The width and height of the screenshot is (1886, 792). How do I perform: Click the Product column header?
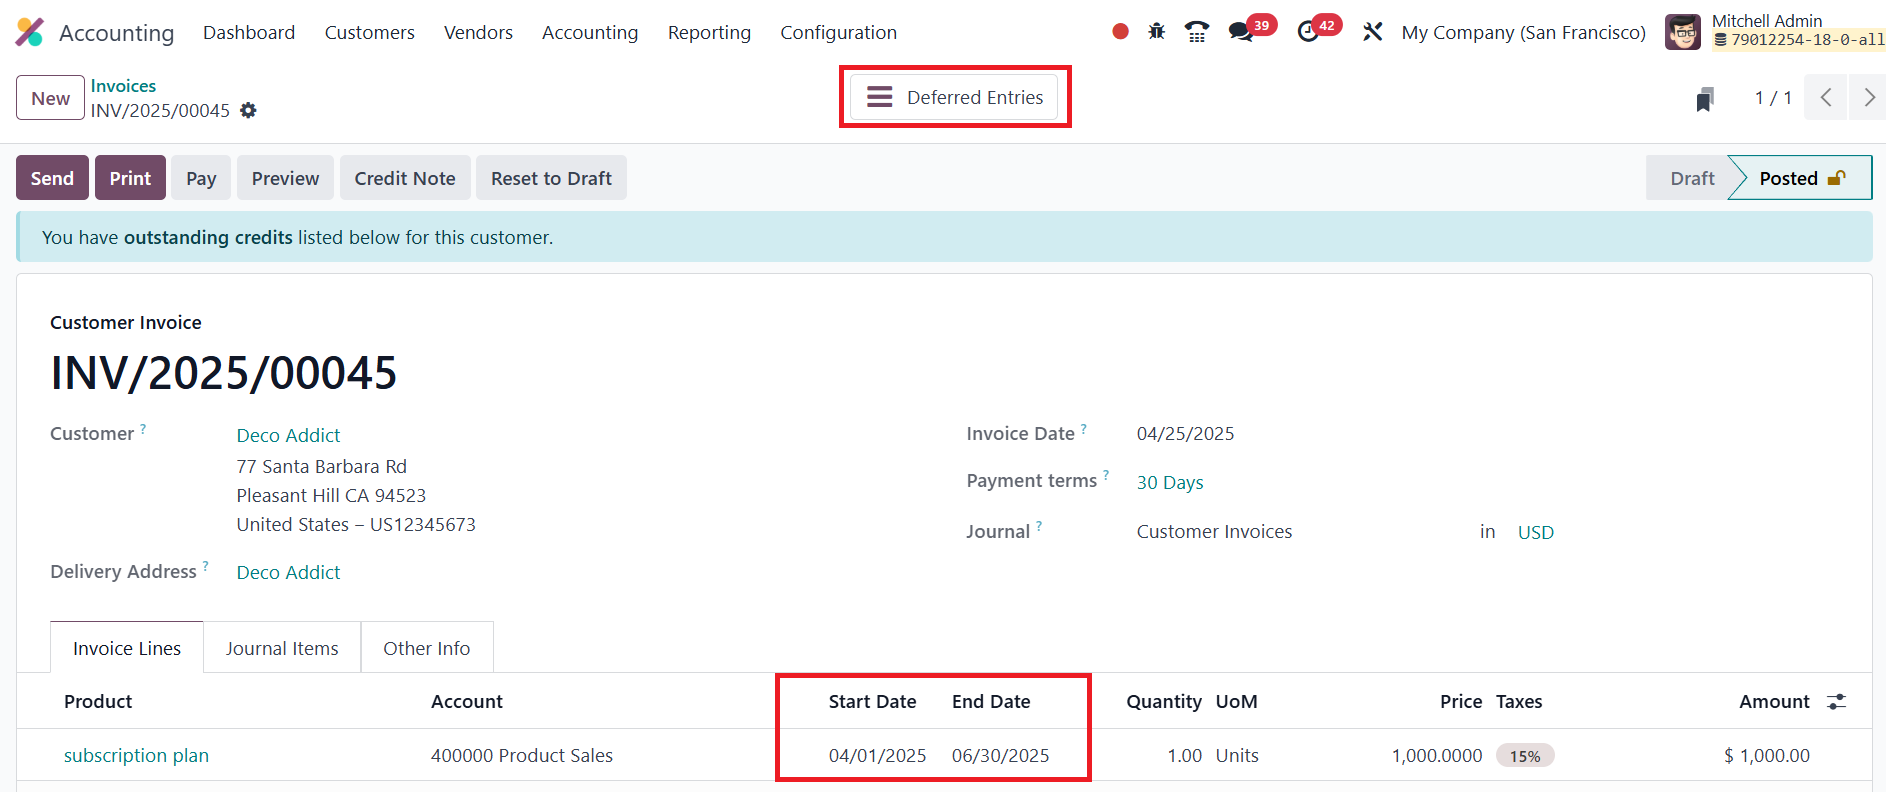[98, 701]
